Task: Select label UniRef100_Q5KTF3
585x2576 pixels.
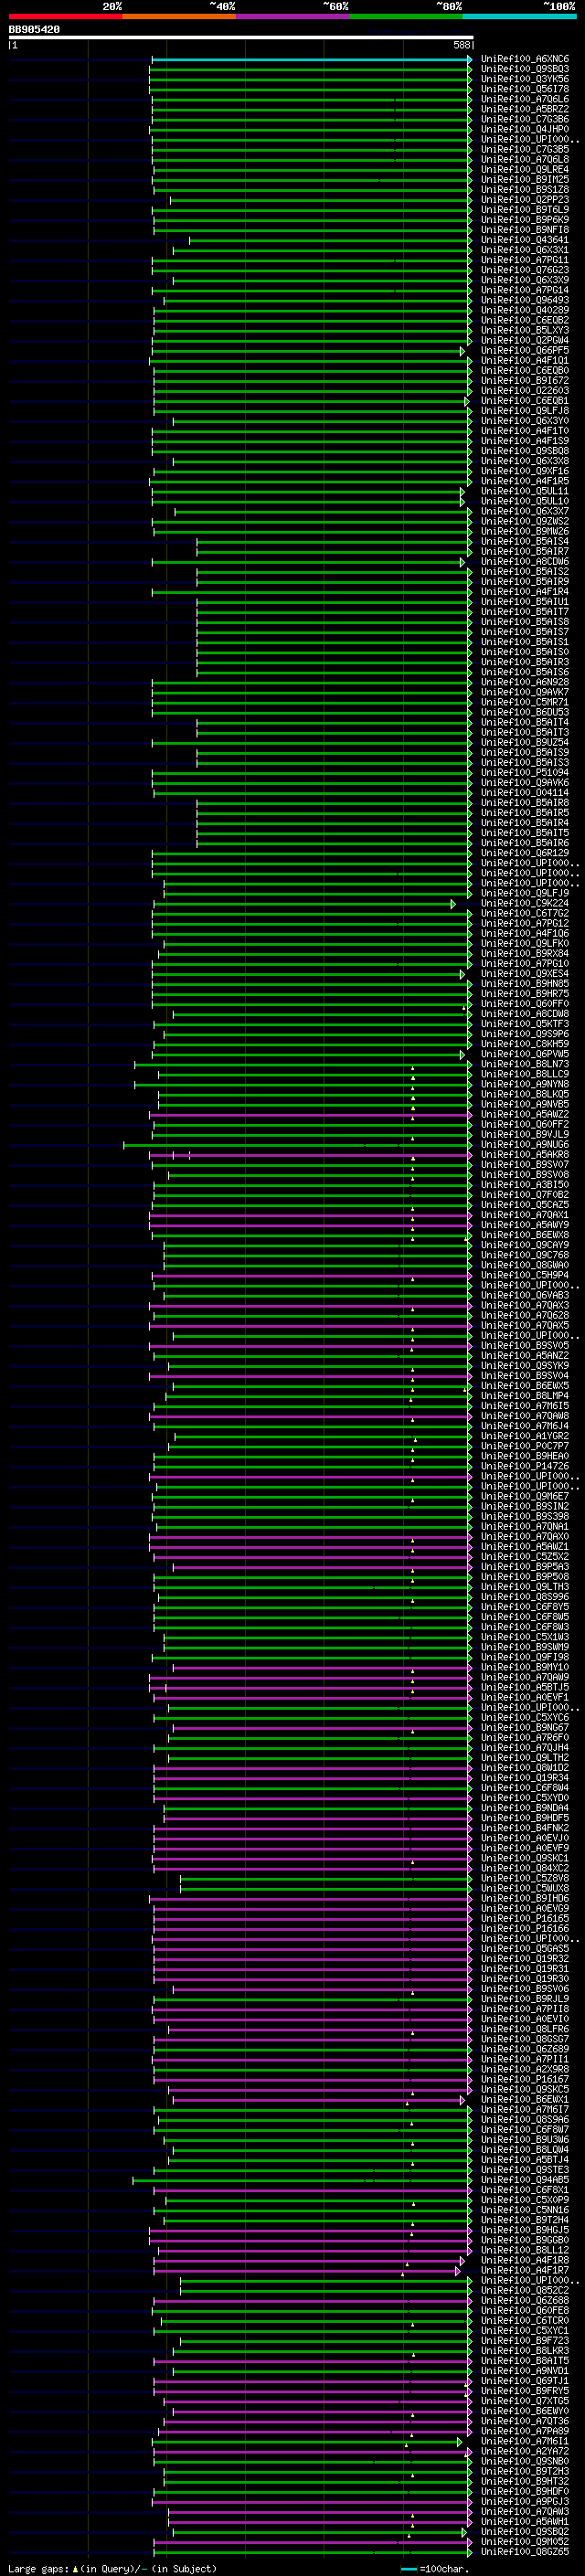Action: [x=525, y=1024]
